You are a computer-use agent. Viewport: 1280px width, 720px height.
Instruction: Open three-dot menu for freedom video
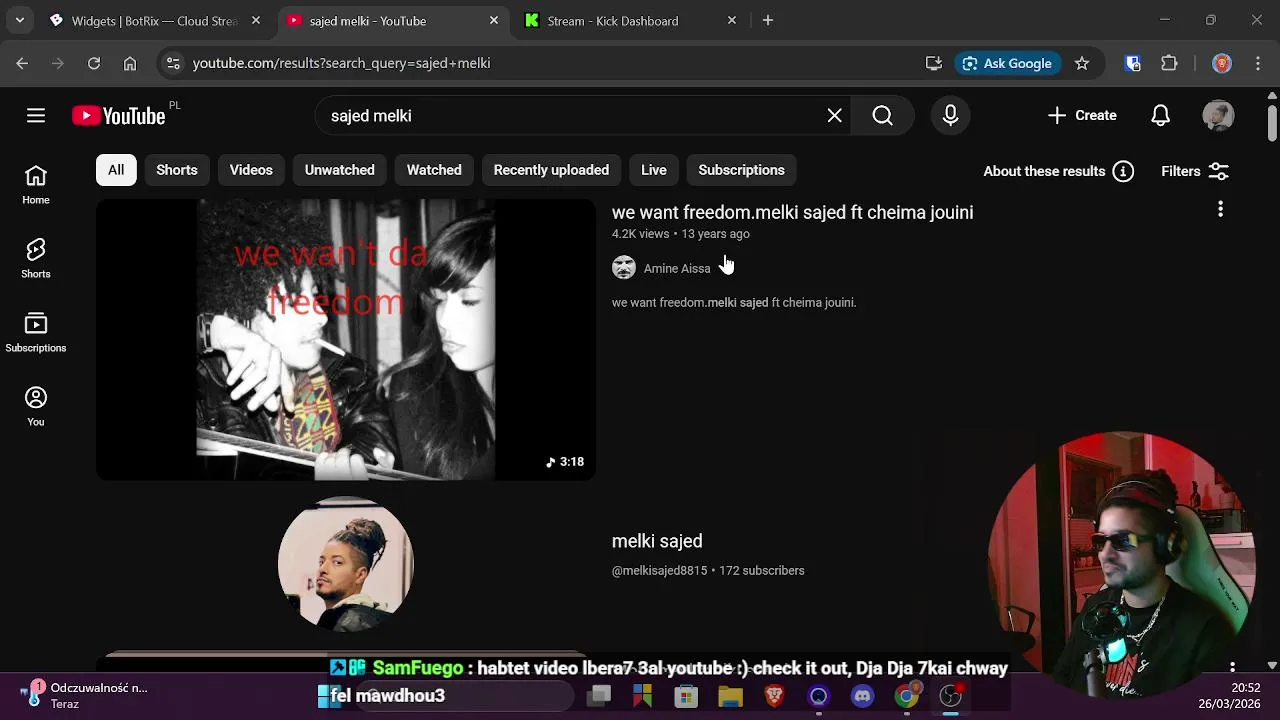pos(1220,209)
